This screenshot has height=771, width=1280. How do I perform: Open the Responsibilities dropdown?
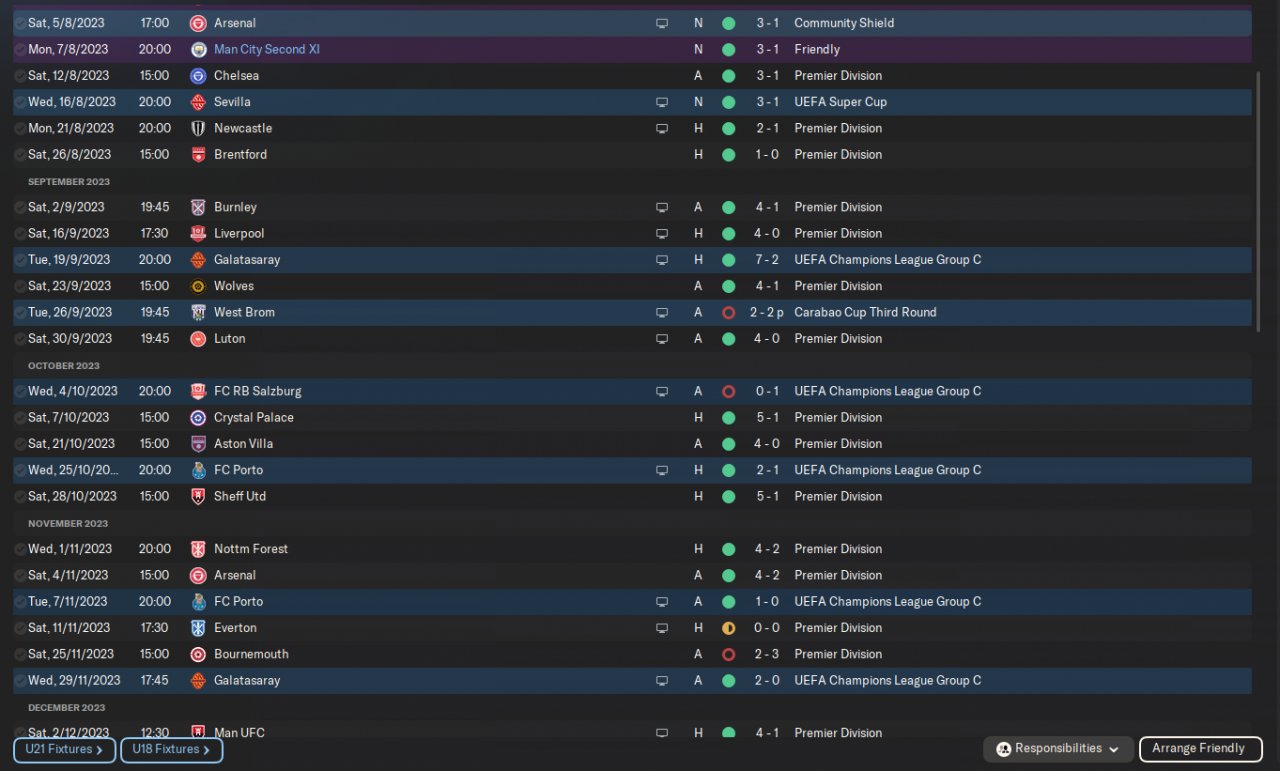click(x=1058, y=749)
